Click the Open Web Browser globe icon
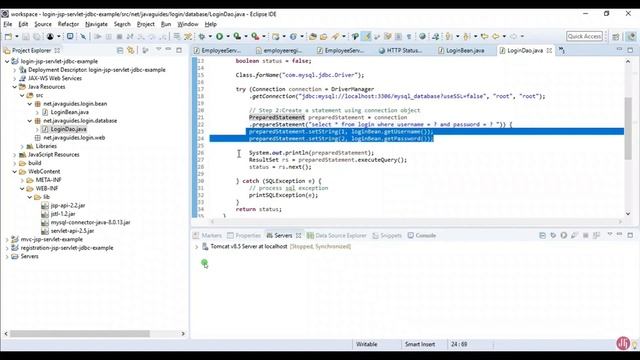The height and width of the screenshot is (360, 640). [x=422, y=36]
